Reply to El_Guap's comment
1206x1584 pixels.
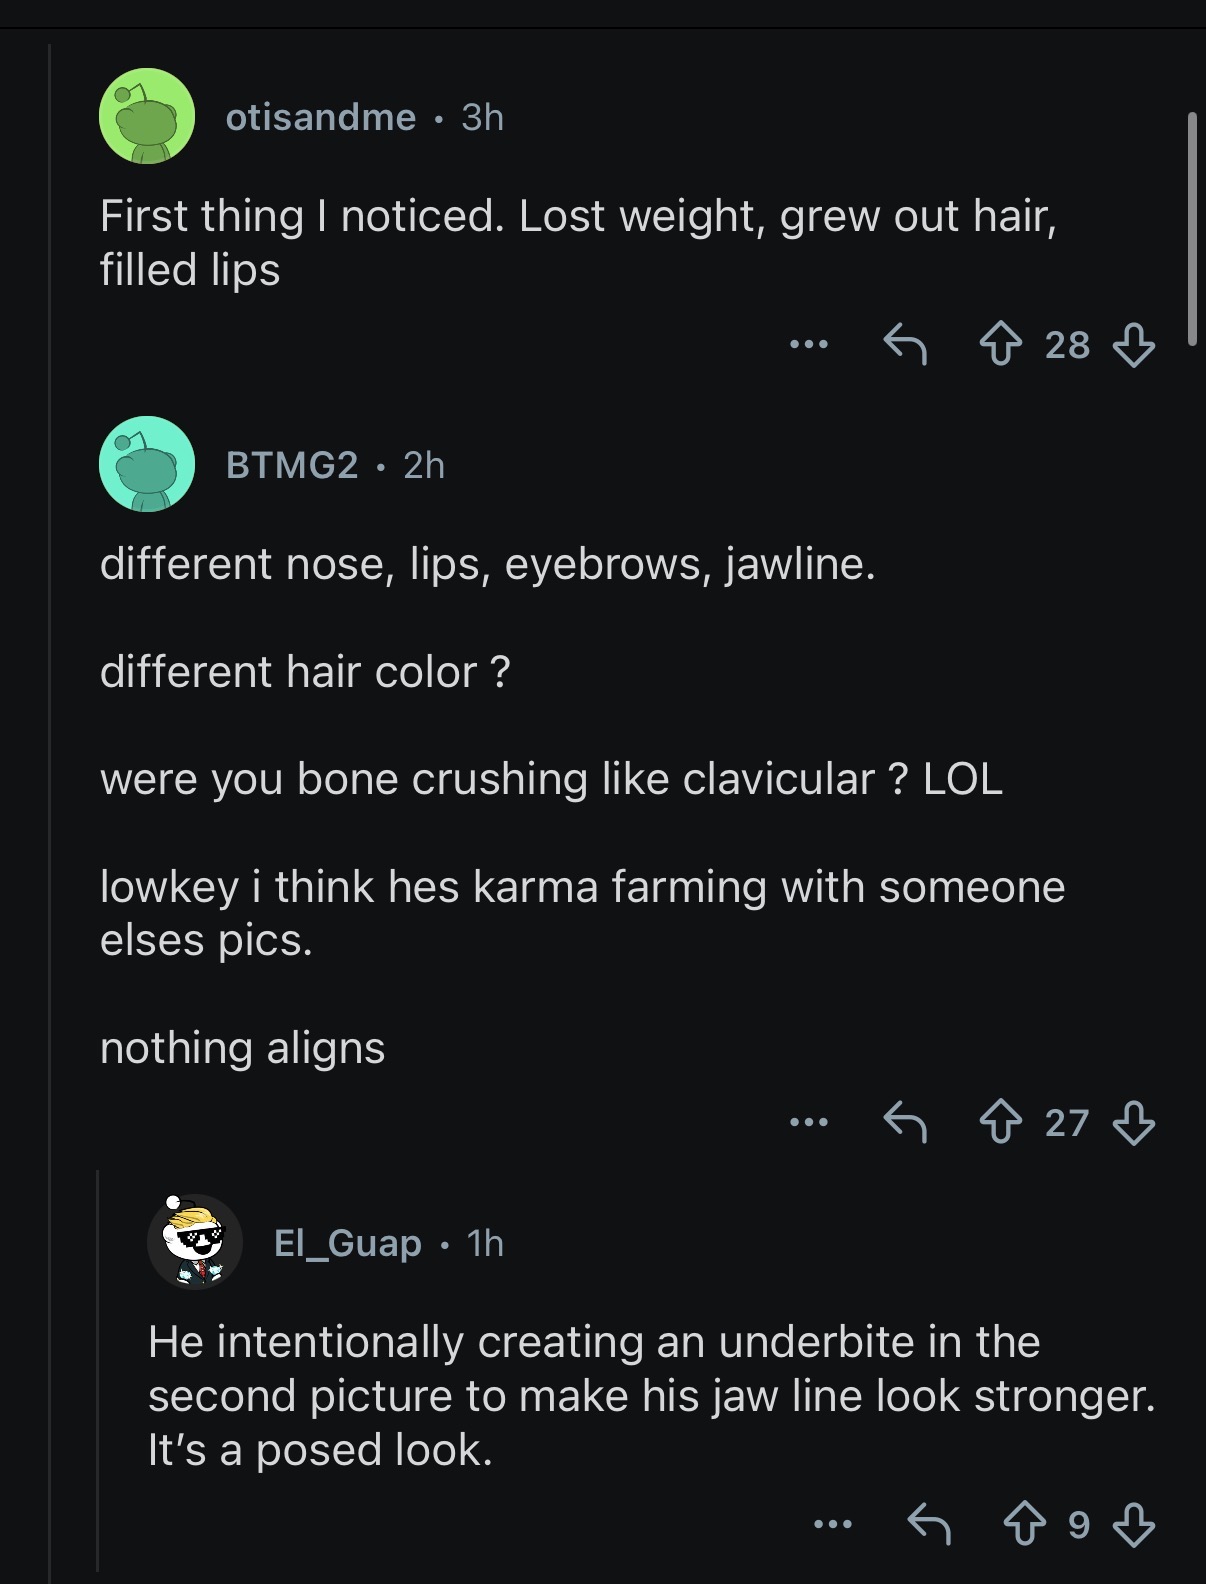(x=930, y=1524)
